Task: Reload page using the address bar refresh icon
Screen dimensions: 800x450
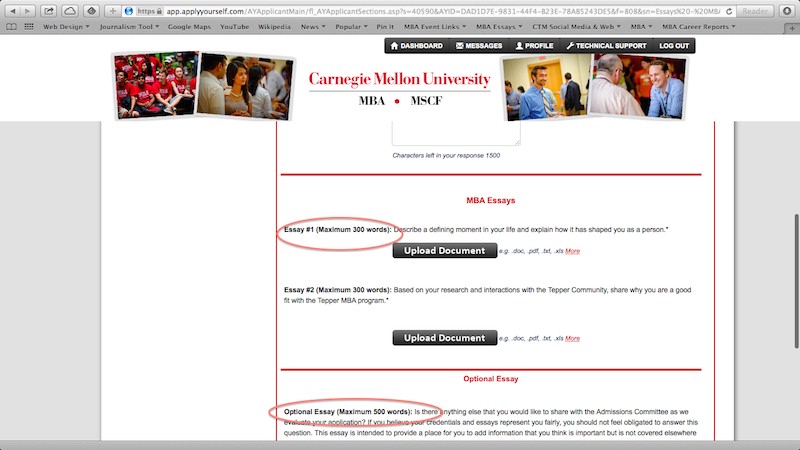Action: tap(729, 11)
